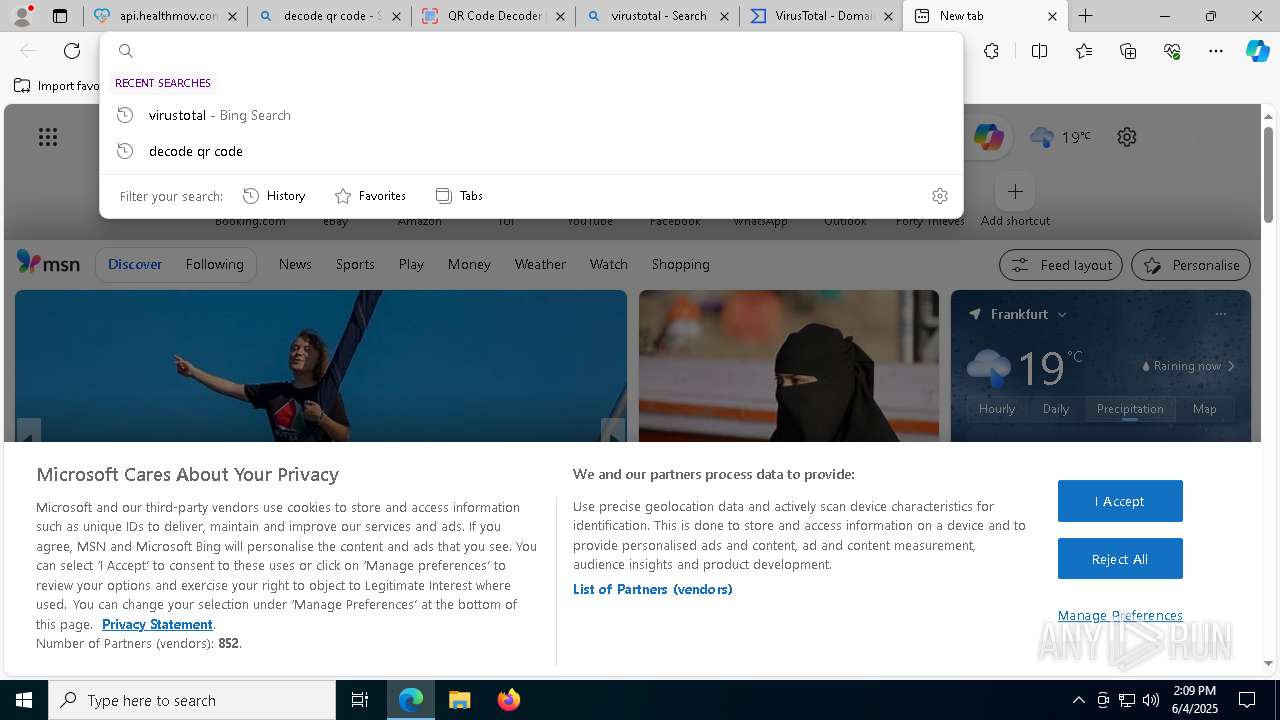Open the Sports category

pos(355,264)
